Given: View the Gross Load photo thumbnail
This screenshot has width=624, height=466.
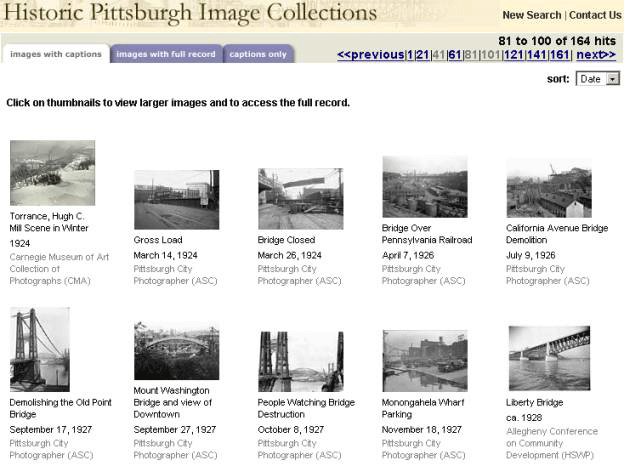Looking at the screenshot, I should click(x=176, y=199).
